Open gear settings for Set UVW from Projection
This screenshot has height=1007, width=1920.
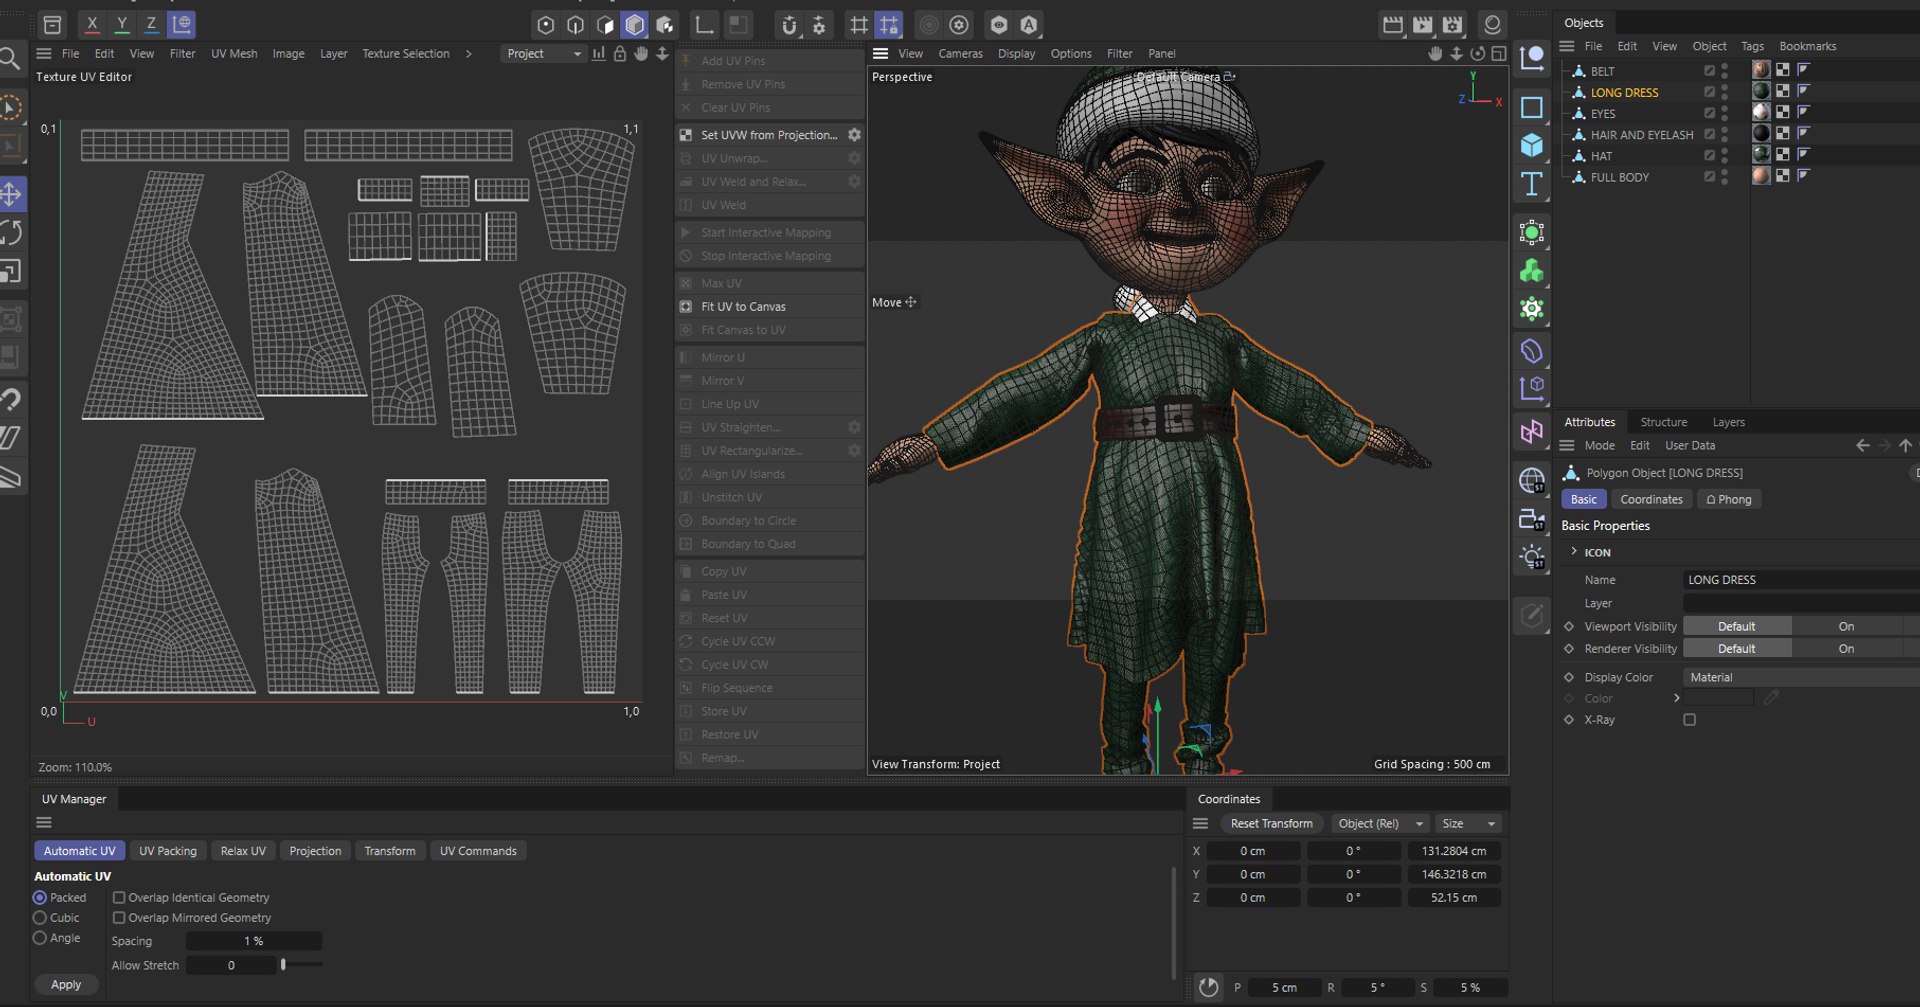coord(854,135)
